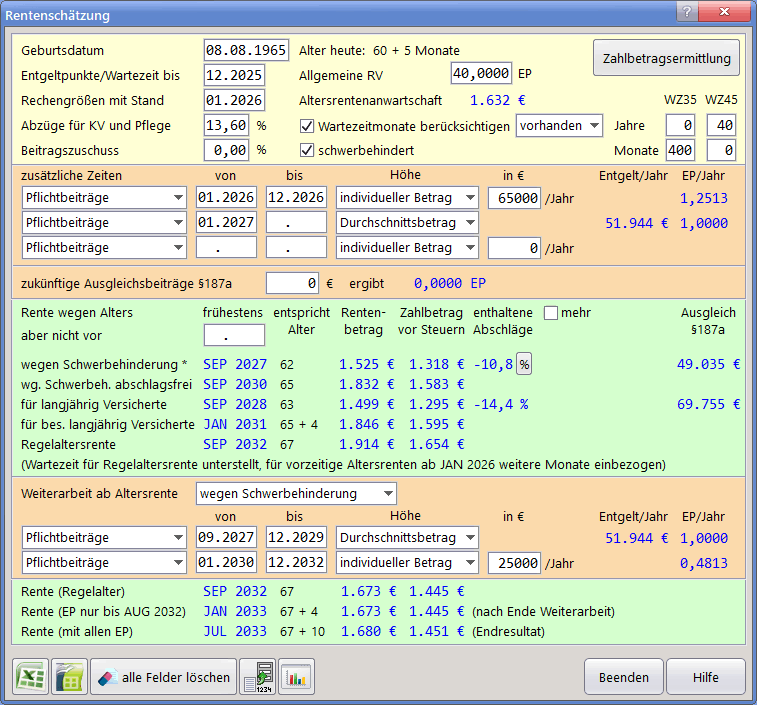This screenshot has height=705, width=757.
Task: Clear all fields with 'alle Felder löschen'
Action: coord(163,677)
